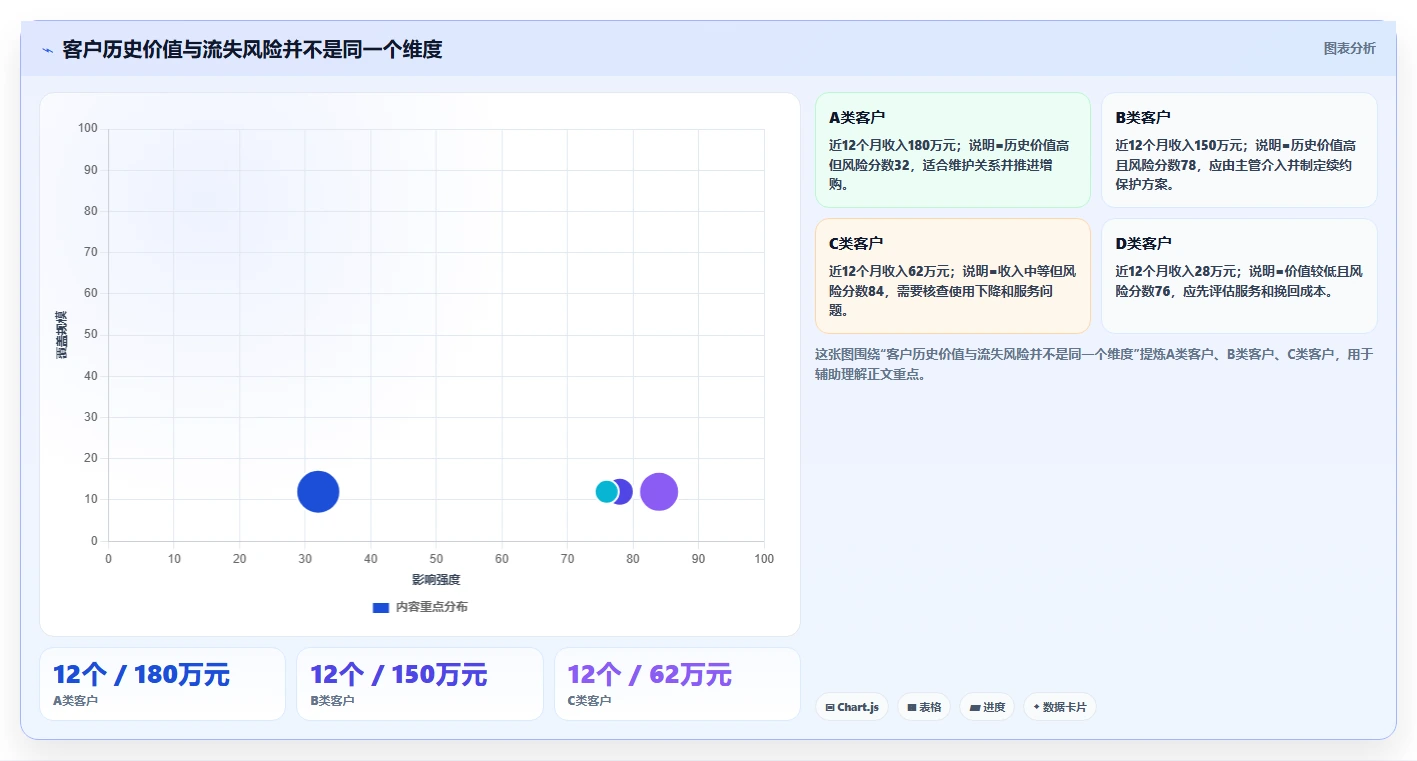Screen dimensions: 1417x761
Task: Click the B类客户 caption under 150万元
Action: pos(332,701)
